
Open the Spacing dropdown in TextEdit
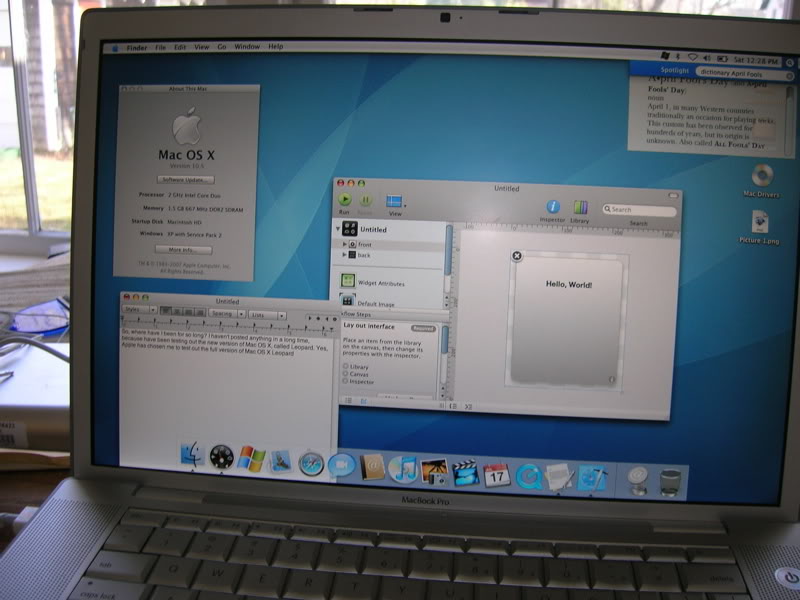tap(228, 313)
